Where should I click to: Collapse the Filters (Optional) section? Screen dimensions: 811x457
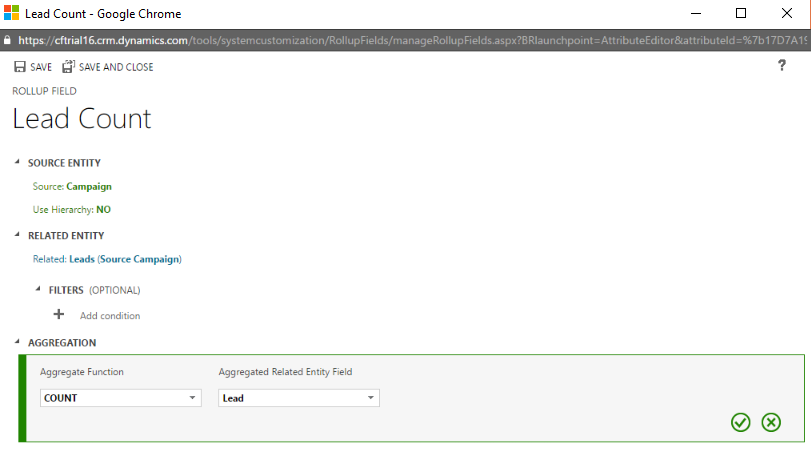(38, 289)
